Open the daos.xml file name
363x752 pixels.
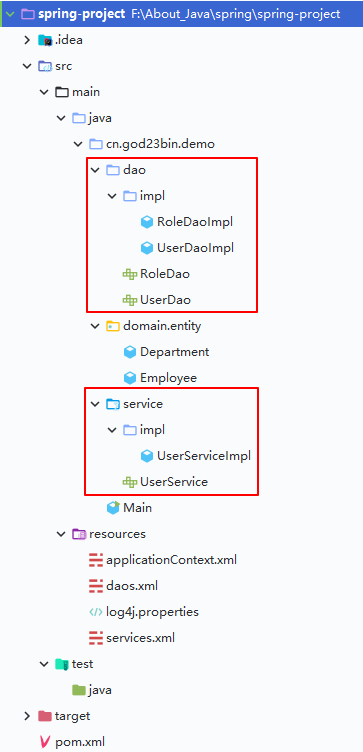tap(132, 586)
